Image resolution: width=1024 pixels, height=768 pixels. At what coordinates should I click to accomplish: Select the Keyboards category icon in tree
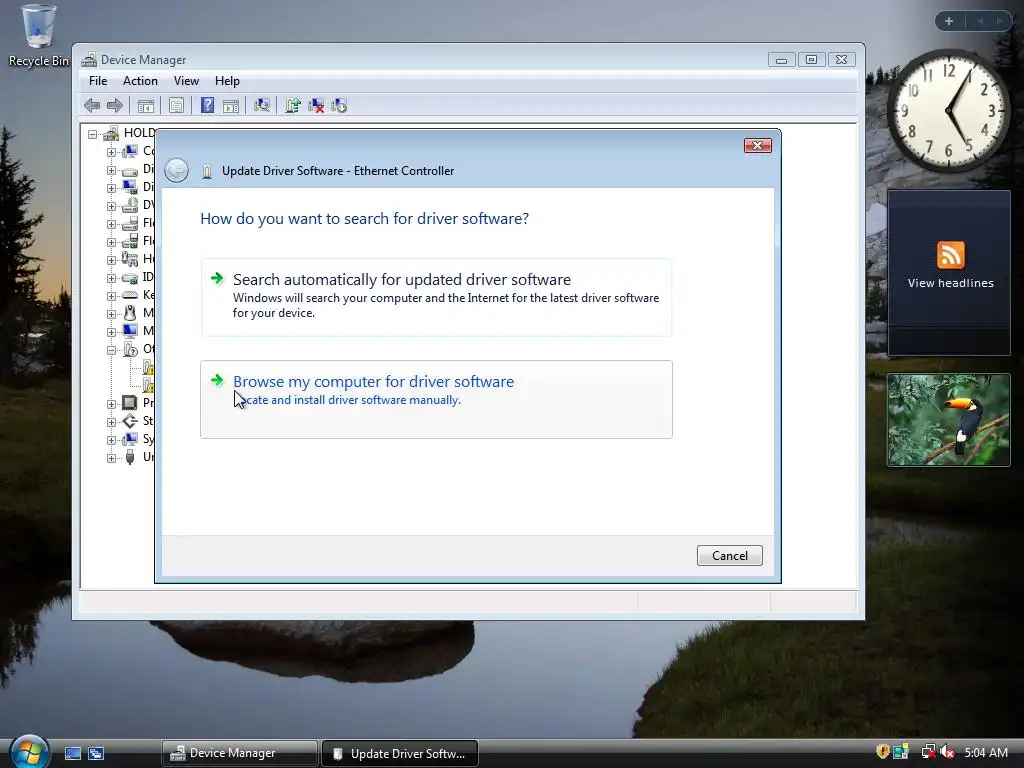130,295
